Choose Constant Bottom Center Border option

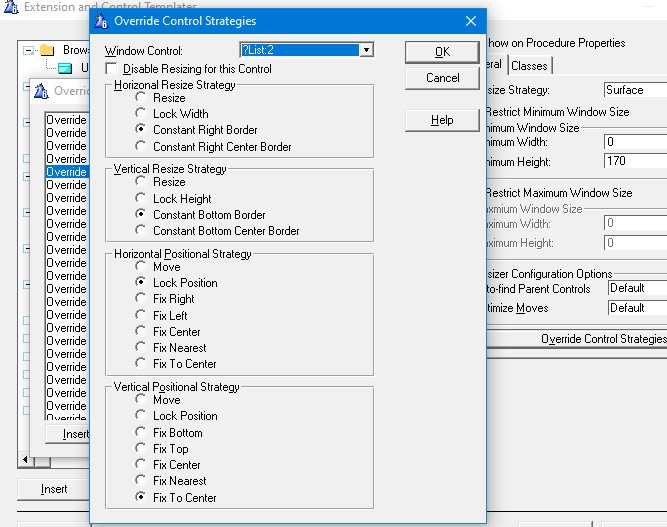tap(141, 230)
